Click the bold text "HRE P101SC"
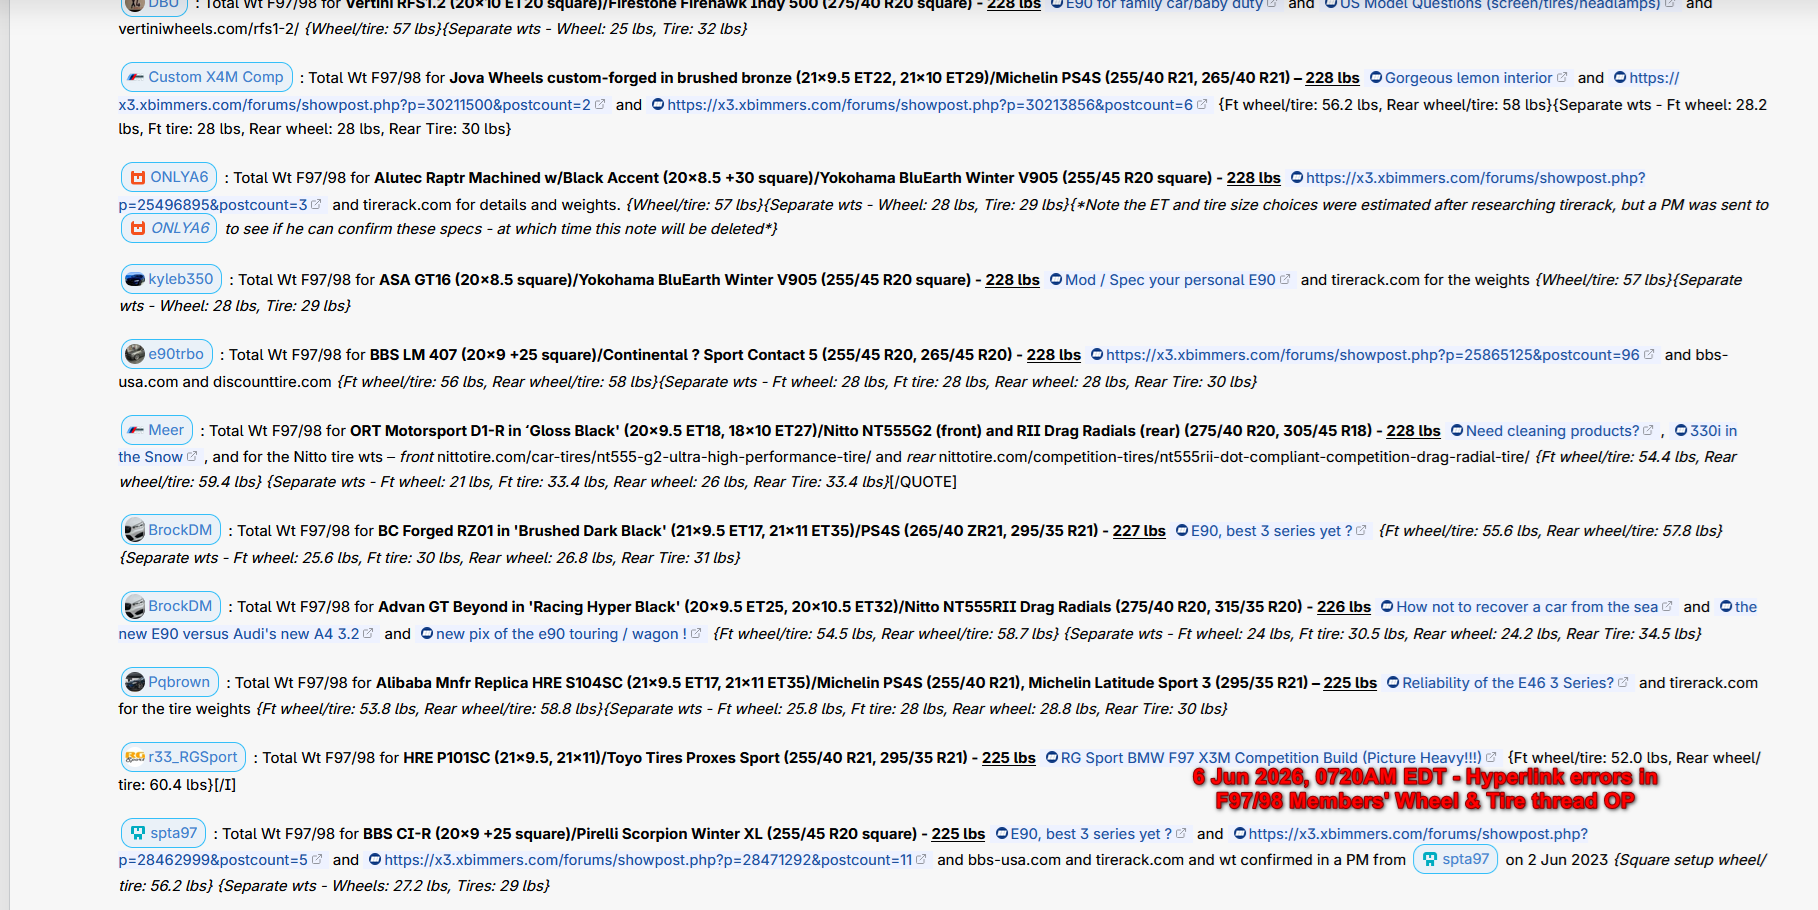 coord(447,758)
